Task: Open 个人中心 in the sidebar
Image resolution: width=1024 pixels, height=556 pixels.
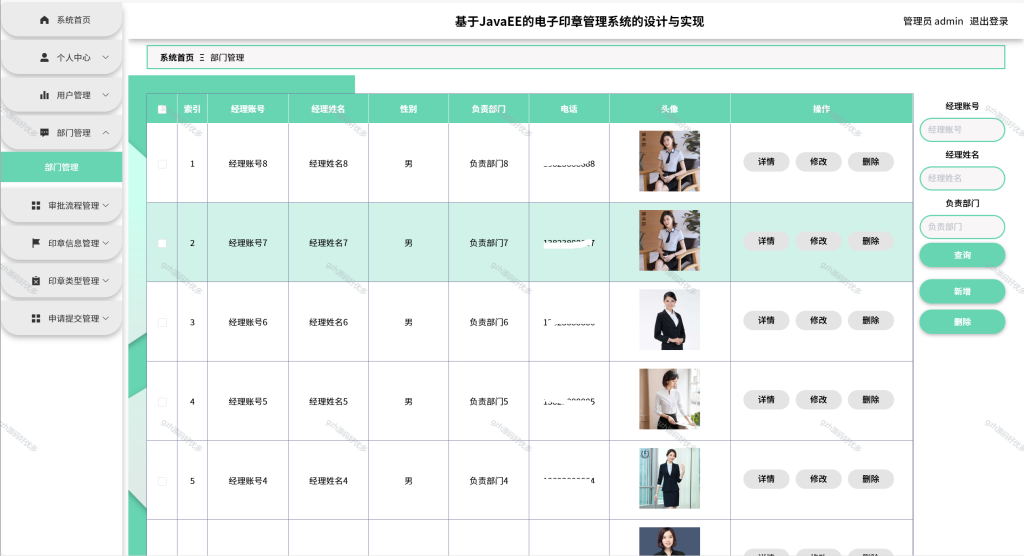Action: click(x=61, y=57)
